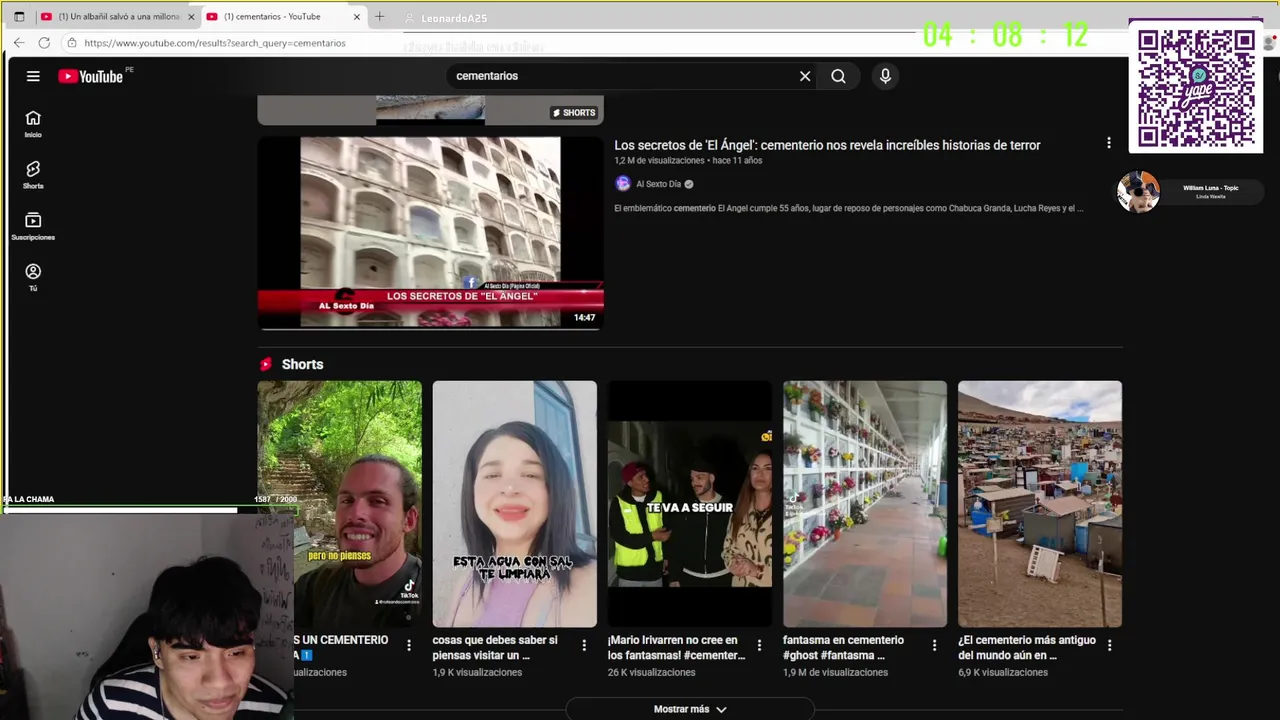
Task: Open the oldest desert cemetery short thumbnail
Action: [x=1040, y=504]
